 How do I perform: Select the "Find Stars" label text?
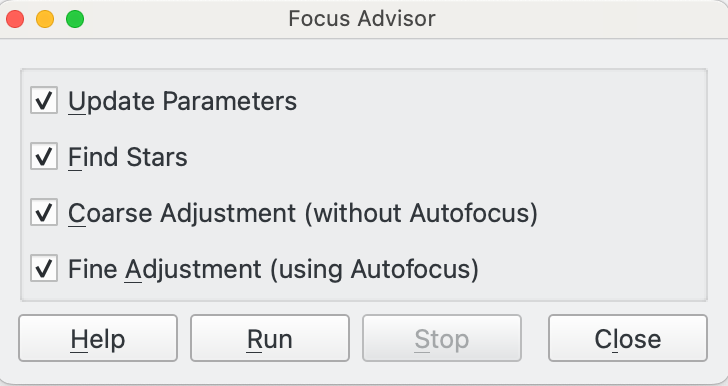[x=128, y=157]
